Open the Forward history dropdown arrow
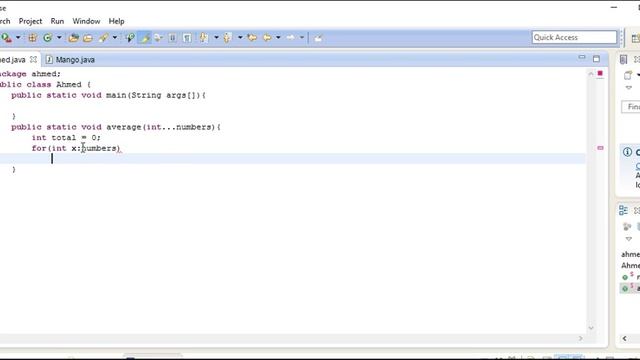The width and height of the screenshot is (640, 360). pyautogui.click(x=302, y=38)
